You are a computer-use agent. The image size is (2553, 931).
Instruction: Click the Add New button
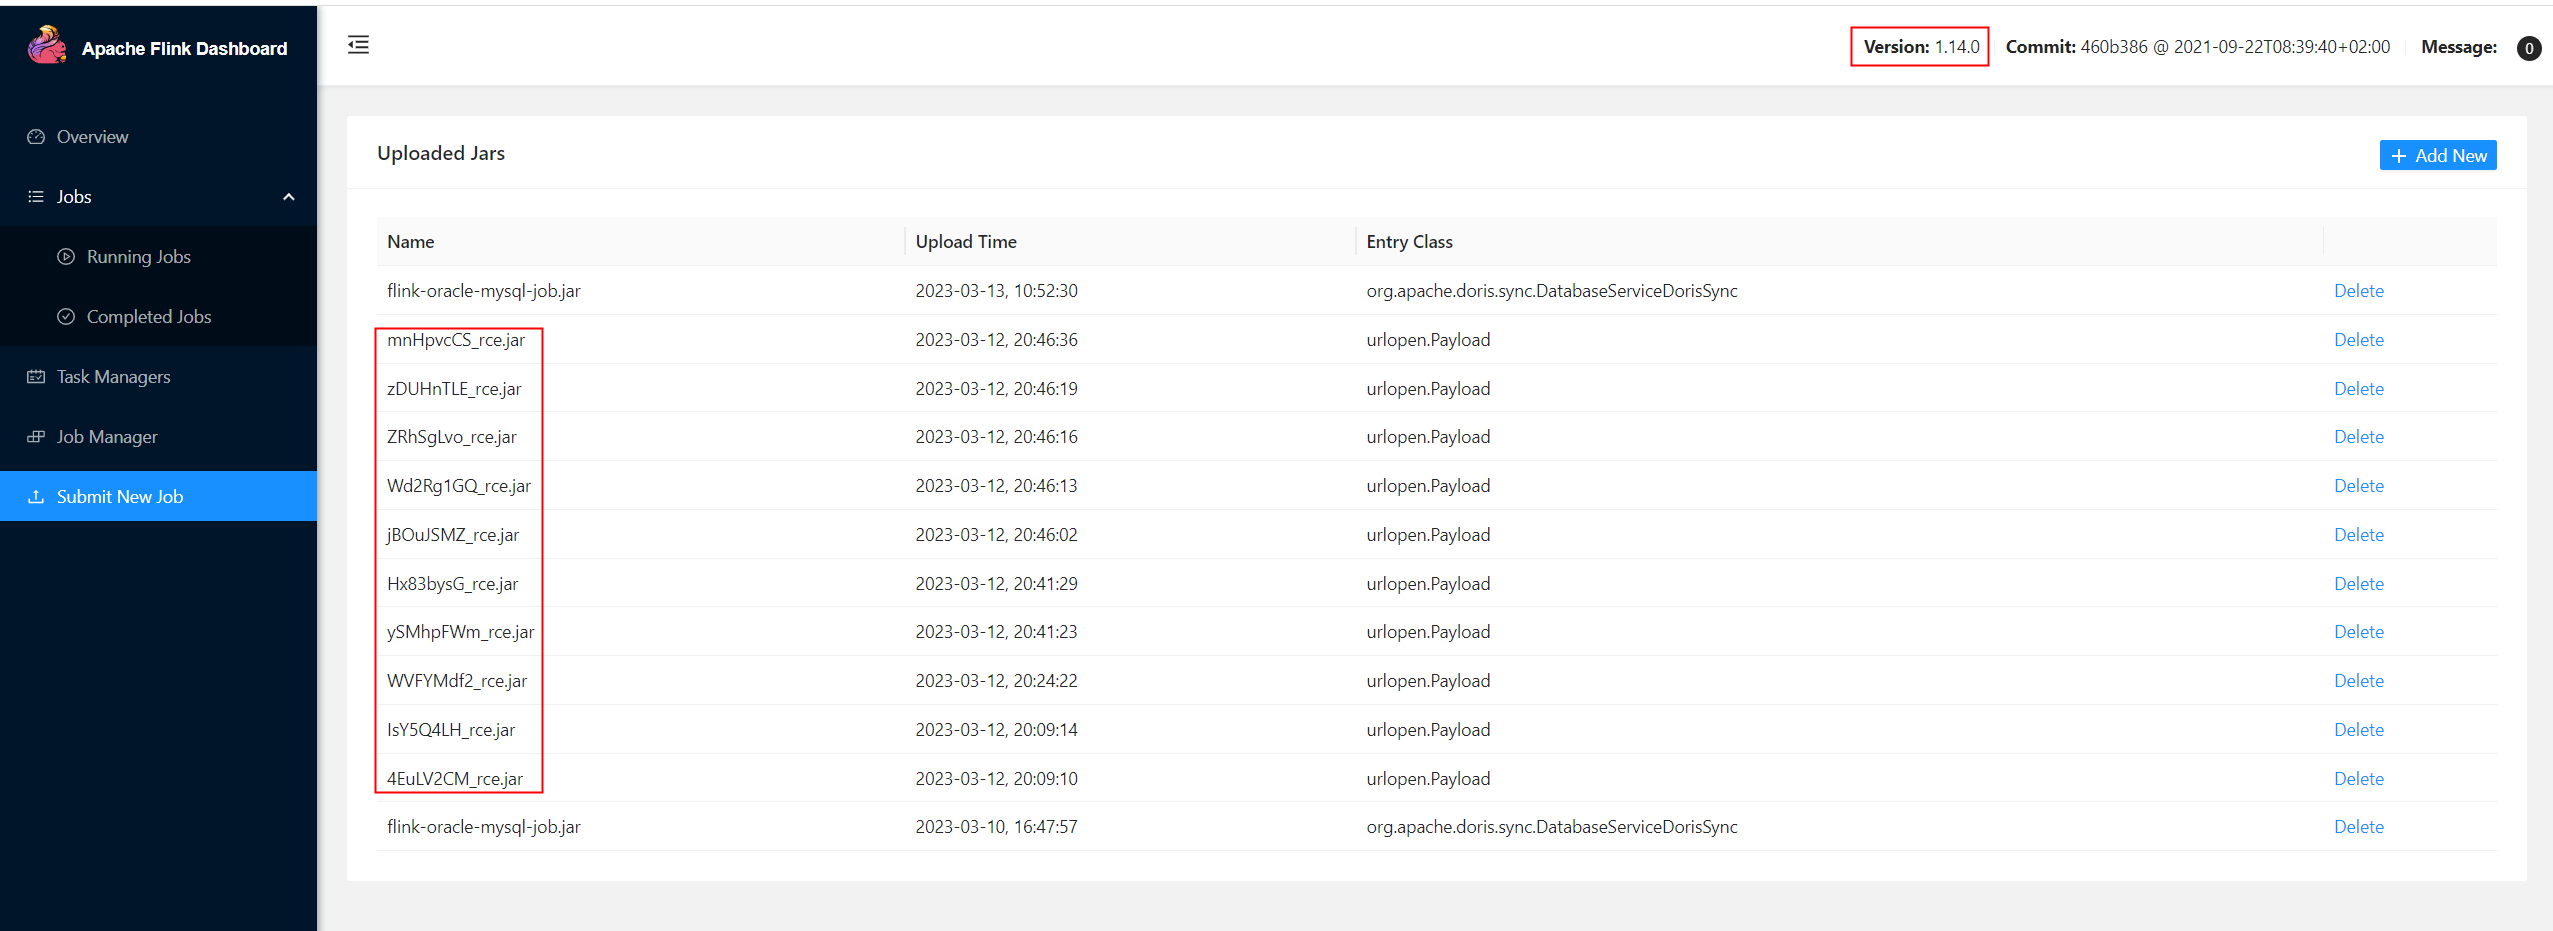[x=2438, y=155]
